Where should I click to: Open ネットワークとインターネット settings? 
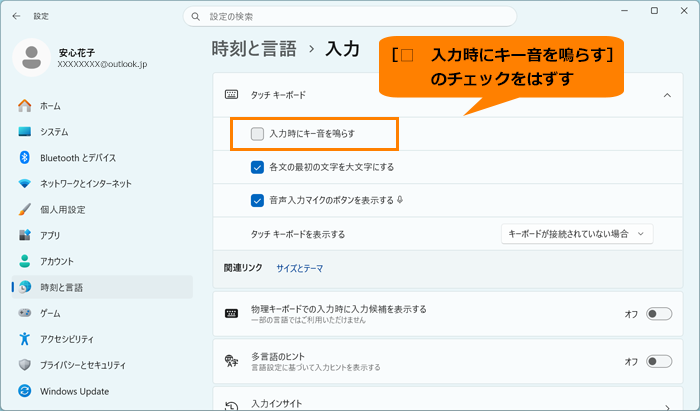(x=102, y=183)
